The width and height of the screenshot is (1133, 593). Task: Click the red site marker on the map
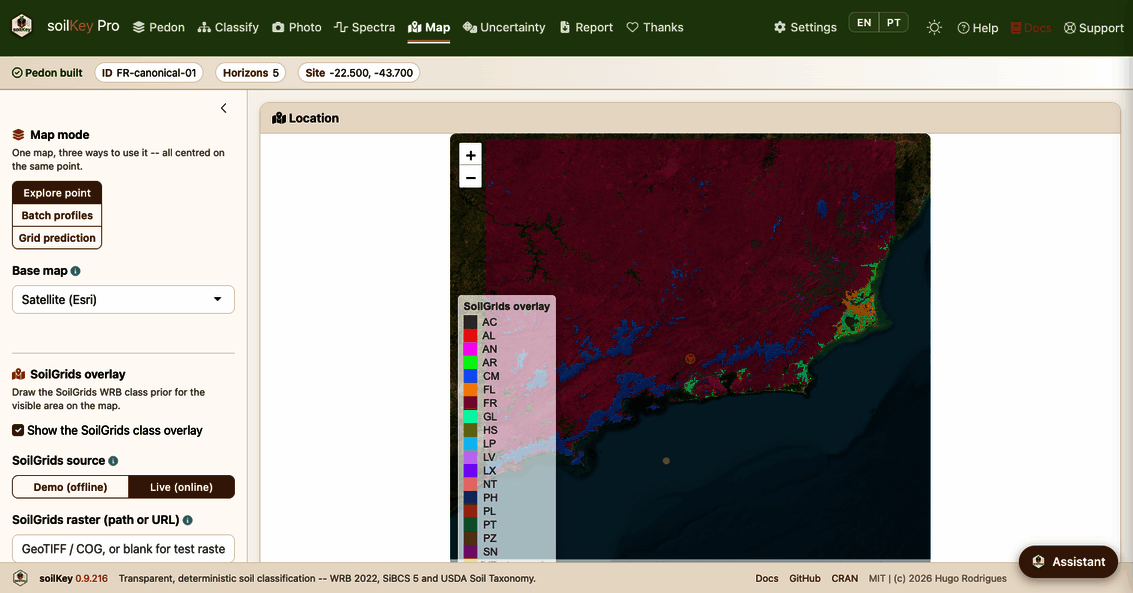(690, 358)
